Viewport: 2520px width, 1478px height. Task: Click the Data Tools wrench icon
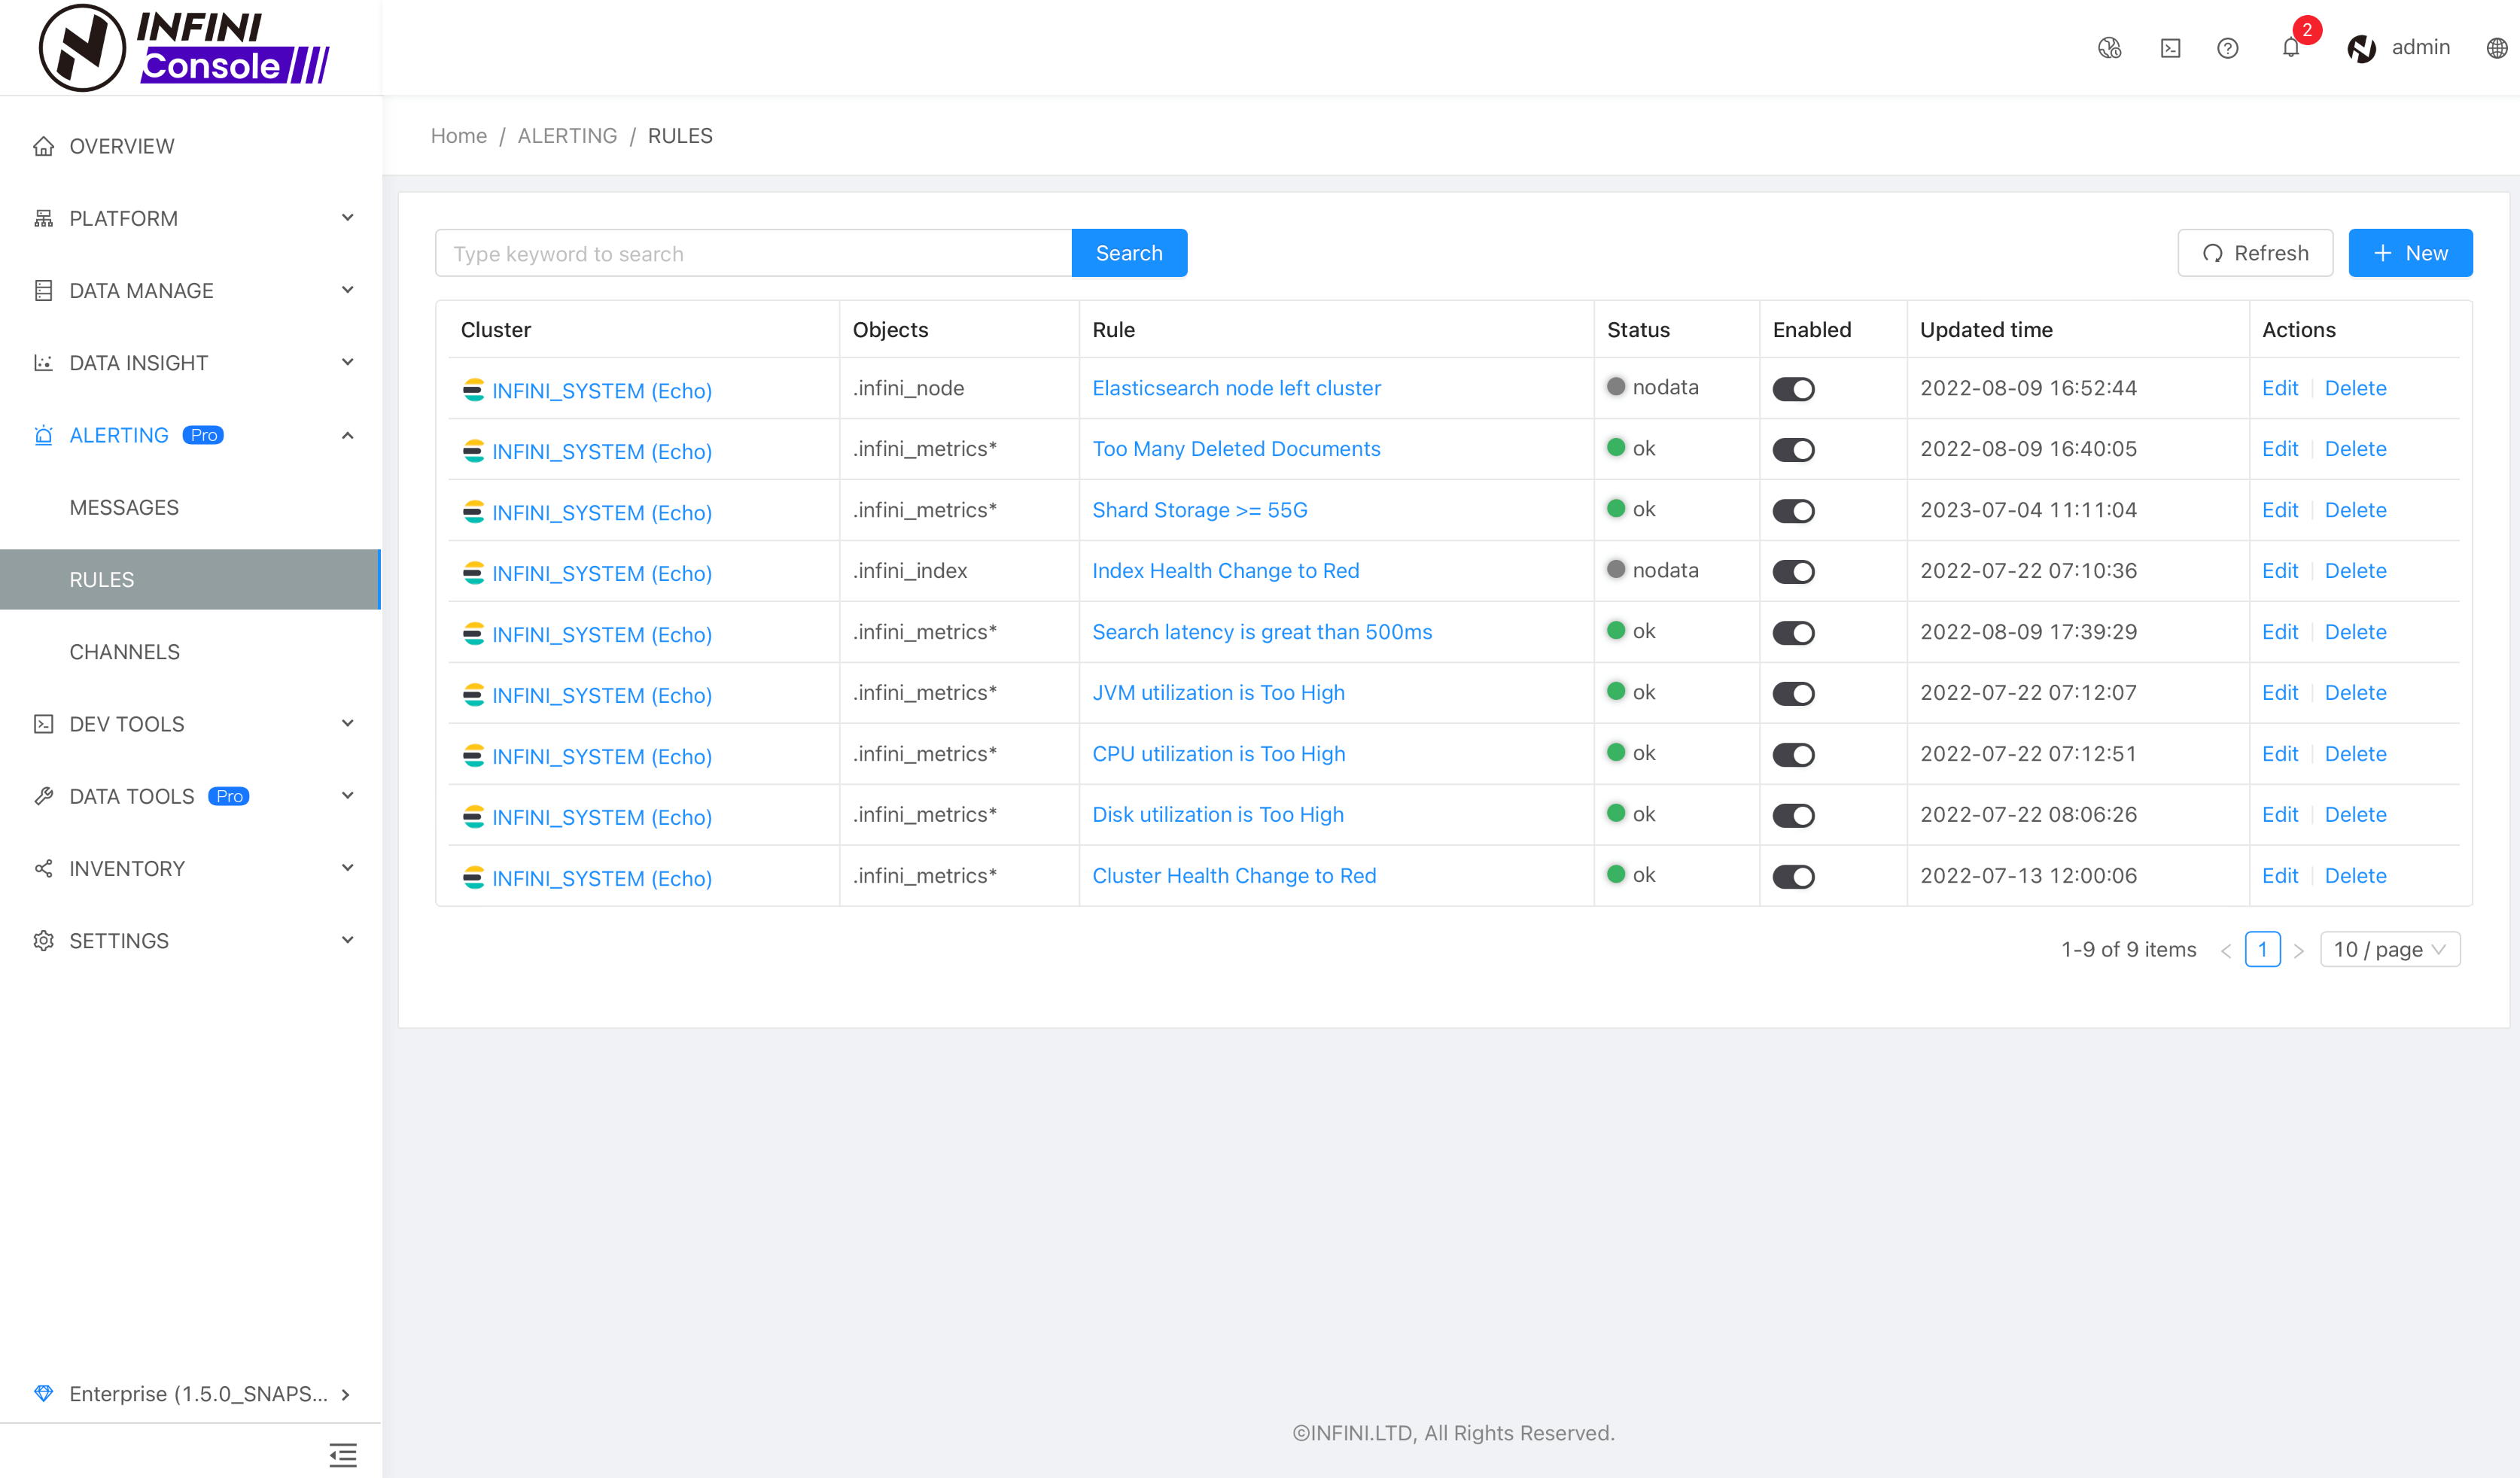pos(43,796)
